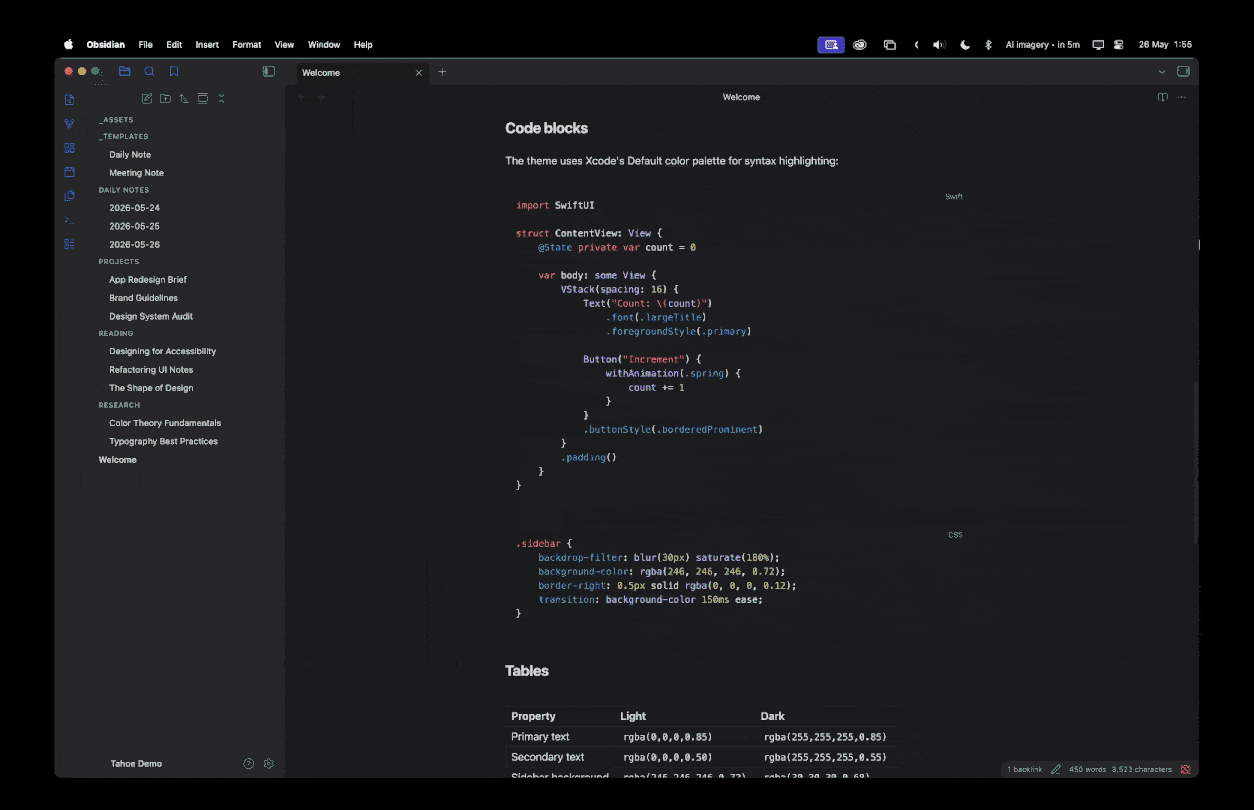This screenshot has height=810, width=1254.
Task: Open settings gear icon near Tahoe Demo
Action: [x=269, y=764]
